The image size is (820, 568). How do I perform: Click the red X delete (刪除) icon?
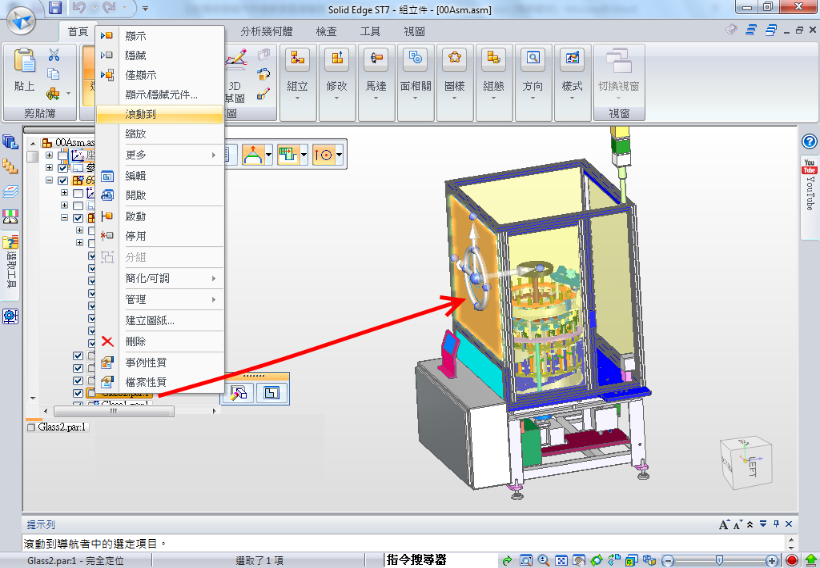click(108, 341)
